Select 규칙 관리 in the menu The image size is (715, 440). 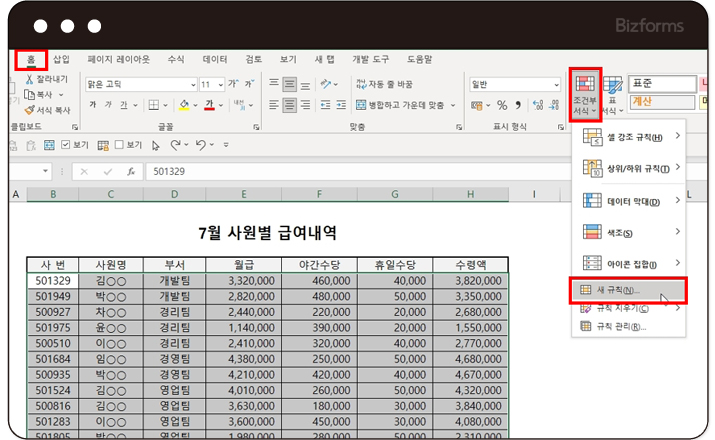621,326
